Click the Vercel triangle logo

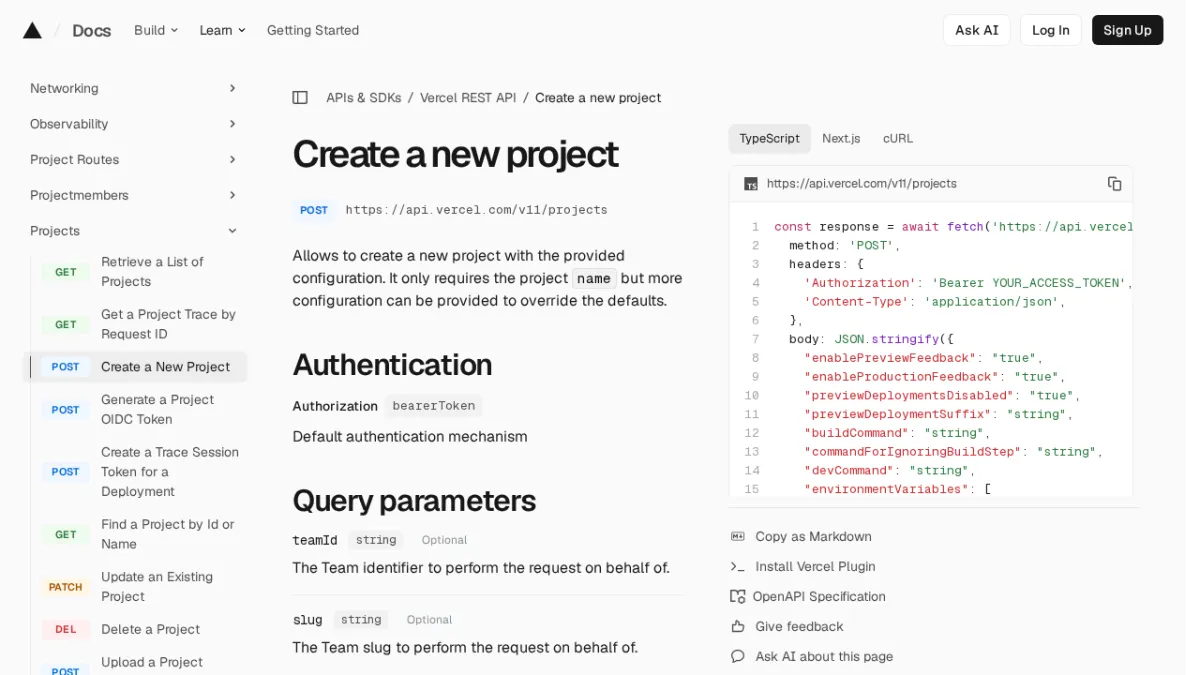click(32, 30)
